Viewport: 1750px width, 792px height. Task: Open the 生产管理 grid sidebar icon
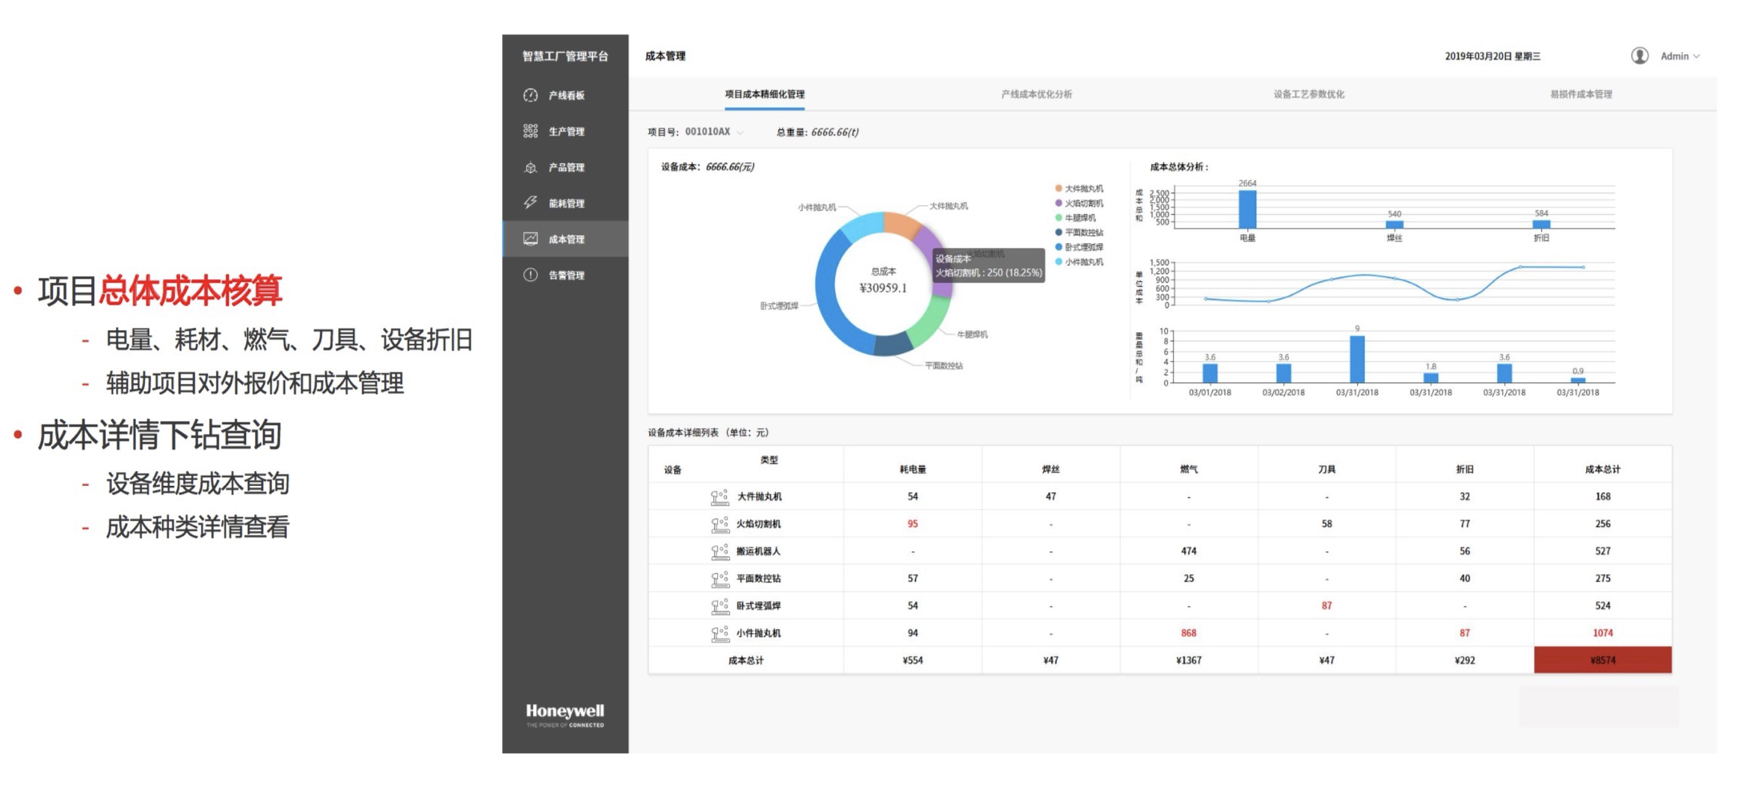pyautogui.click(x=530, y=132)
